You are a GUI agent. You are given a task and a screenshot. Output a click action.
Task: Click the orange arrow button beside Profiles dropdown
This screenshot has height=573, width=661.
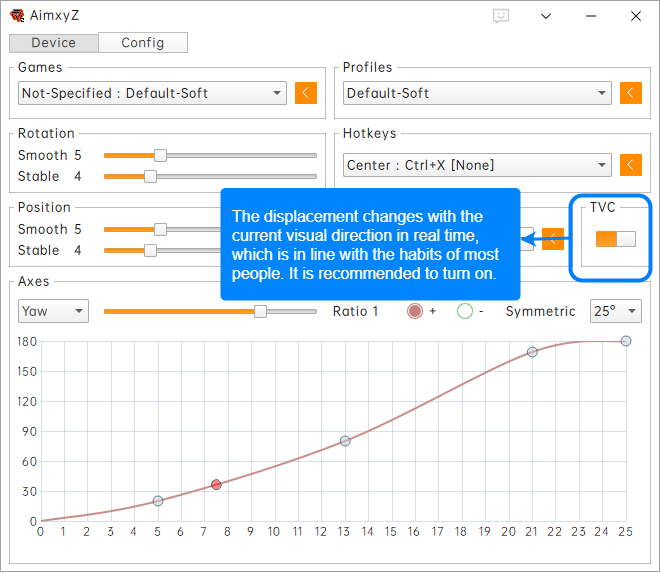coord(630,93)
